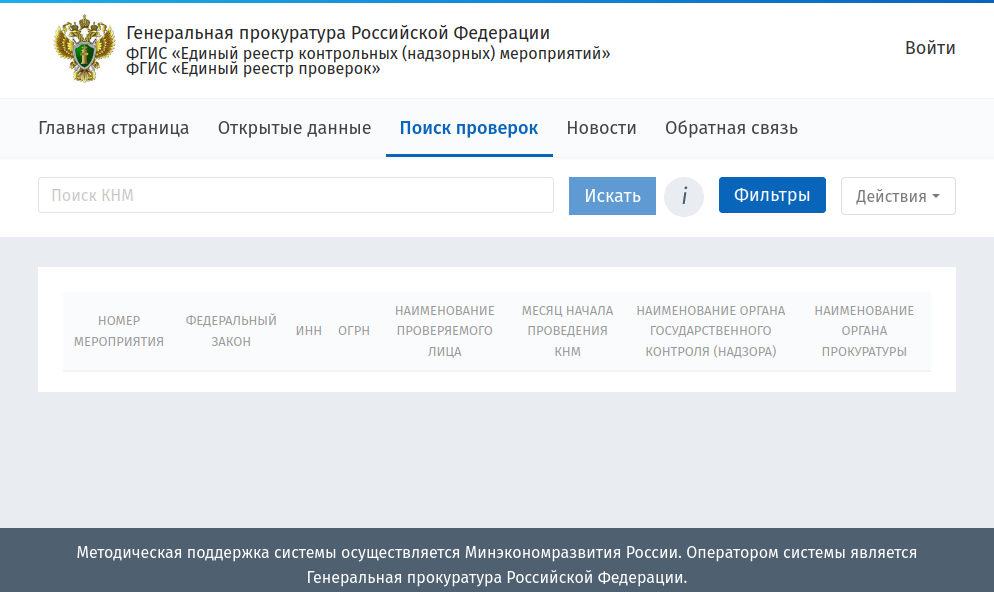Click the ИНН column header

309,331
